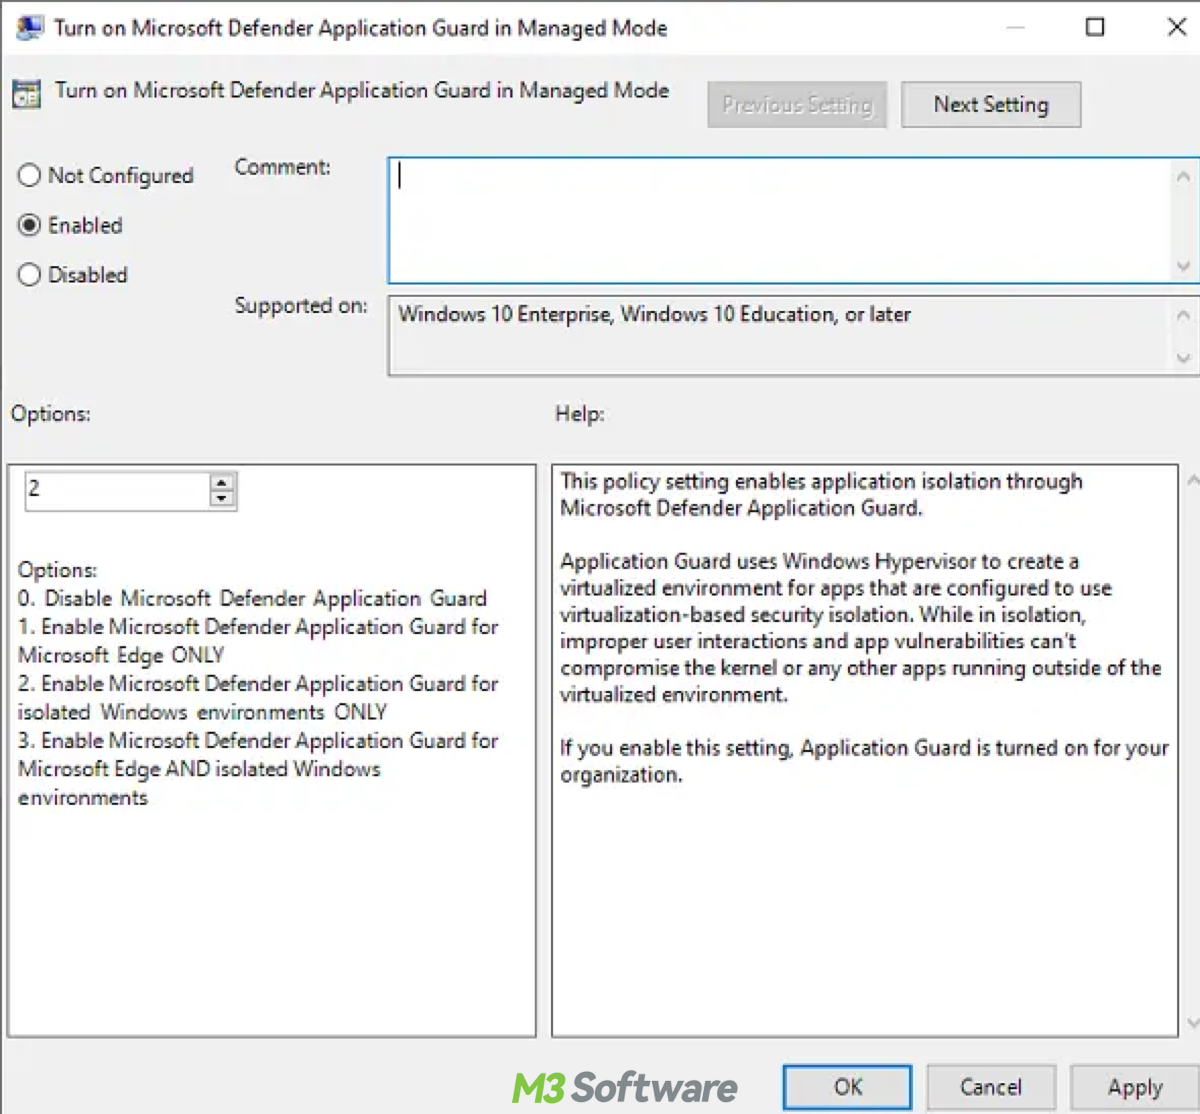
Task: Click option text '2. Enable Microsoft Defender Application Guard for'
Action: pos(258,684)
